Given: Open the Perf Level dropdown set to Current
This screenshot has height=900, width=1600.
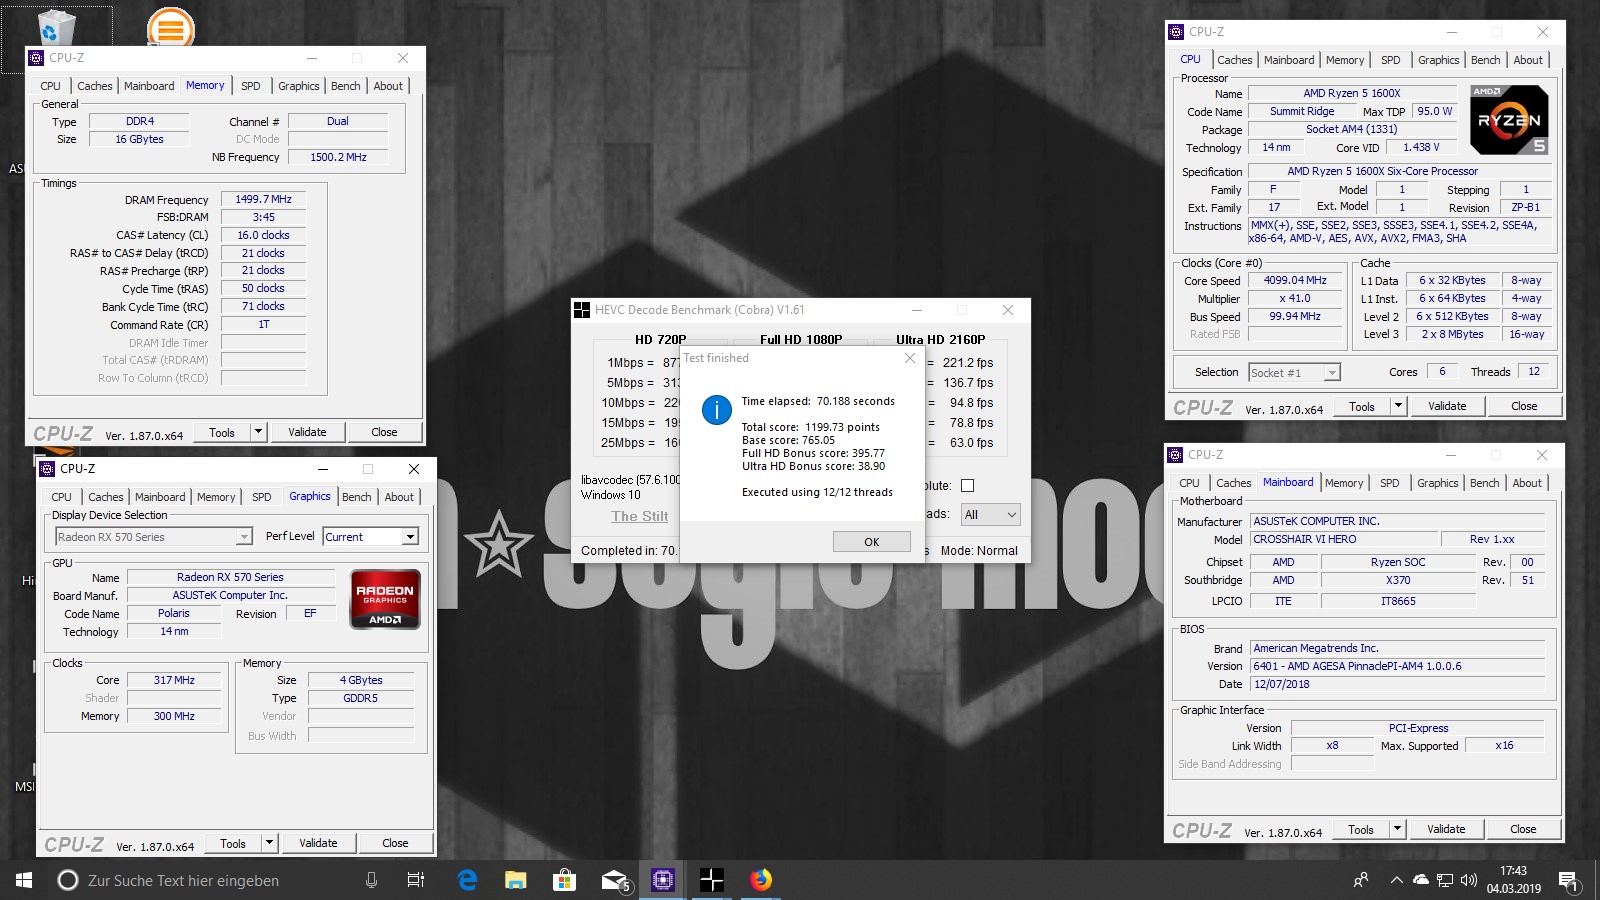Looking at the screenshot, I should point(370,537).
